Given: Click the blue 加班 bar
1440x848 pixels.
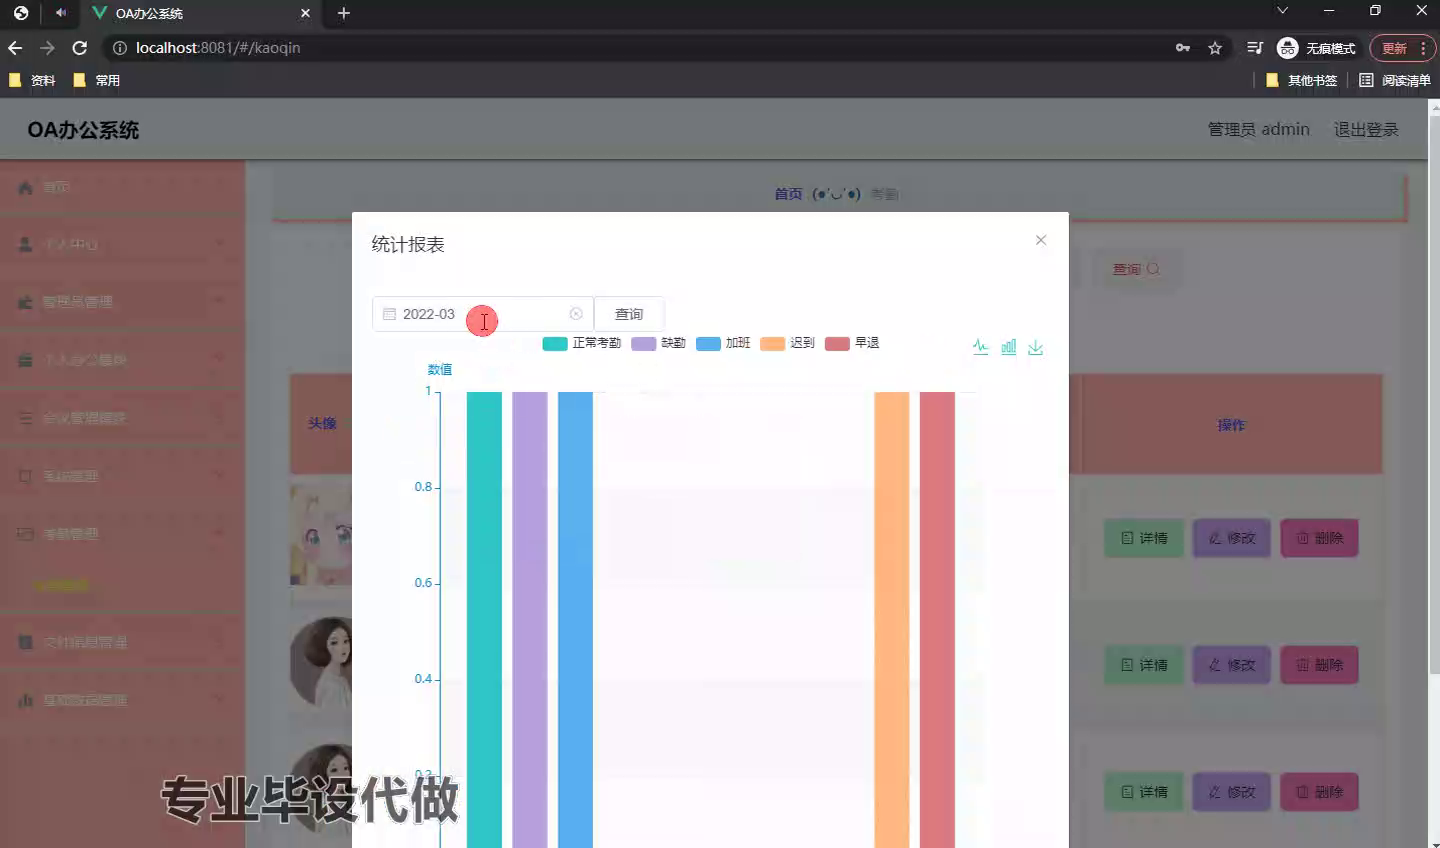Looking at the screenshot, I should click(x=575, y=620).
